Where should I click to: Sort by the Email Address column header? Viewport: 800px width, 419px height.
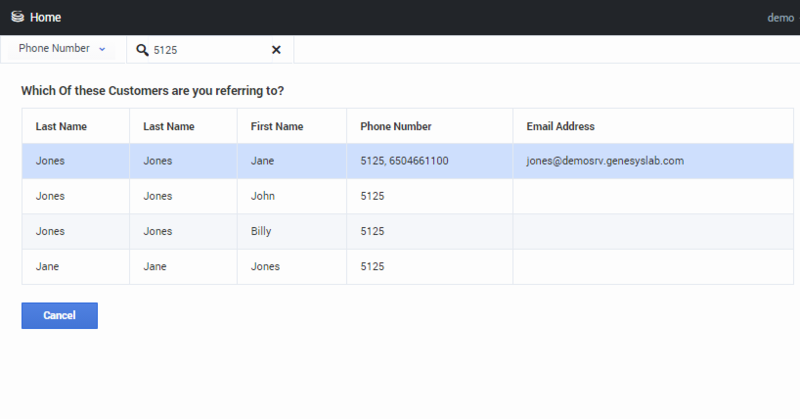coord(561,127)
